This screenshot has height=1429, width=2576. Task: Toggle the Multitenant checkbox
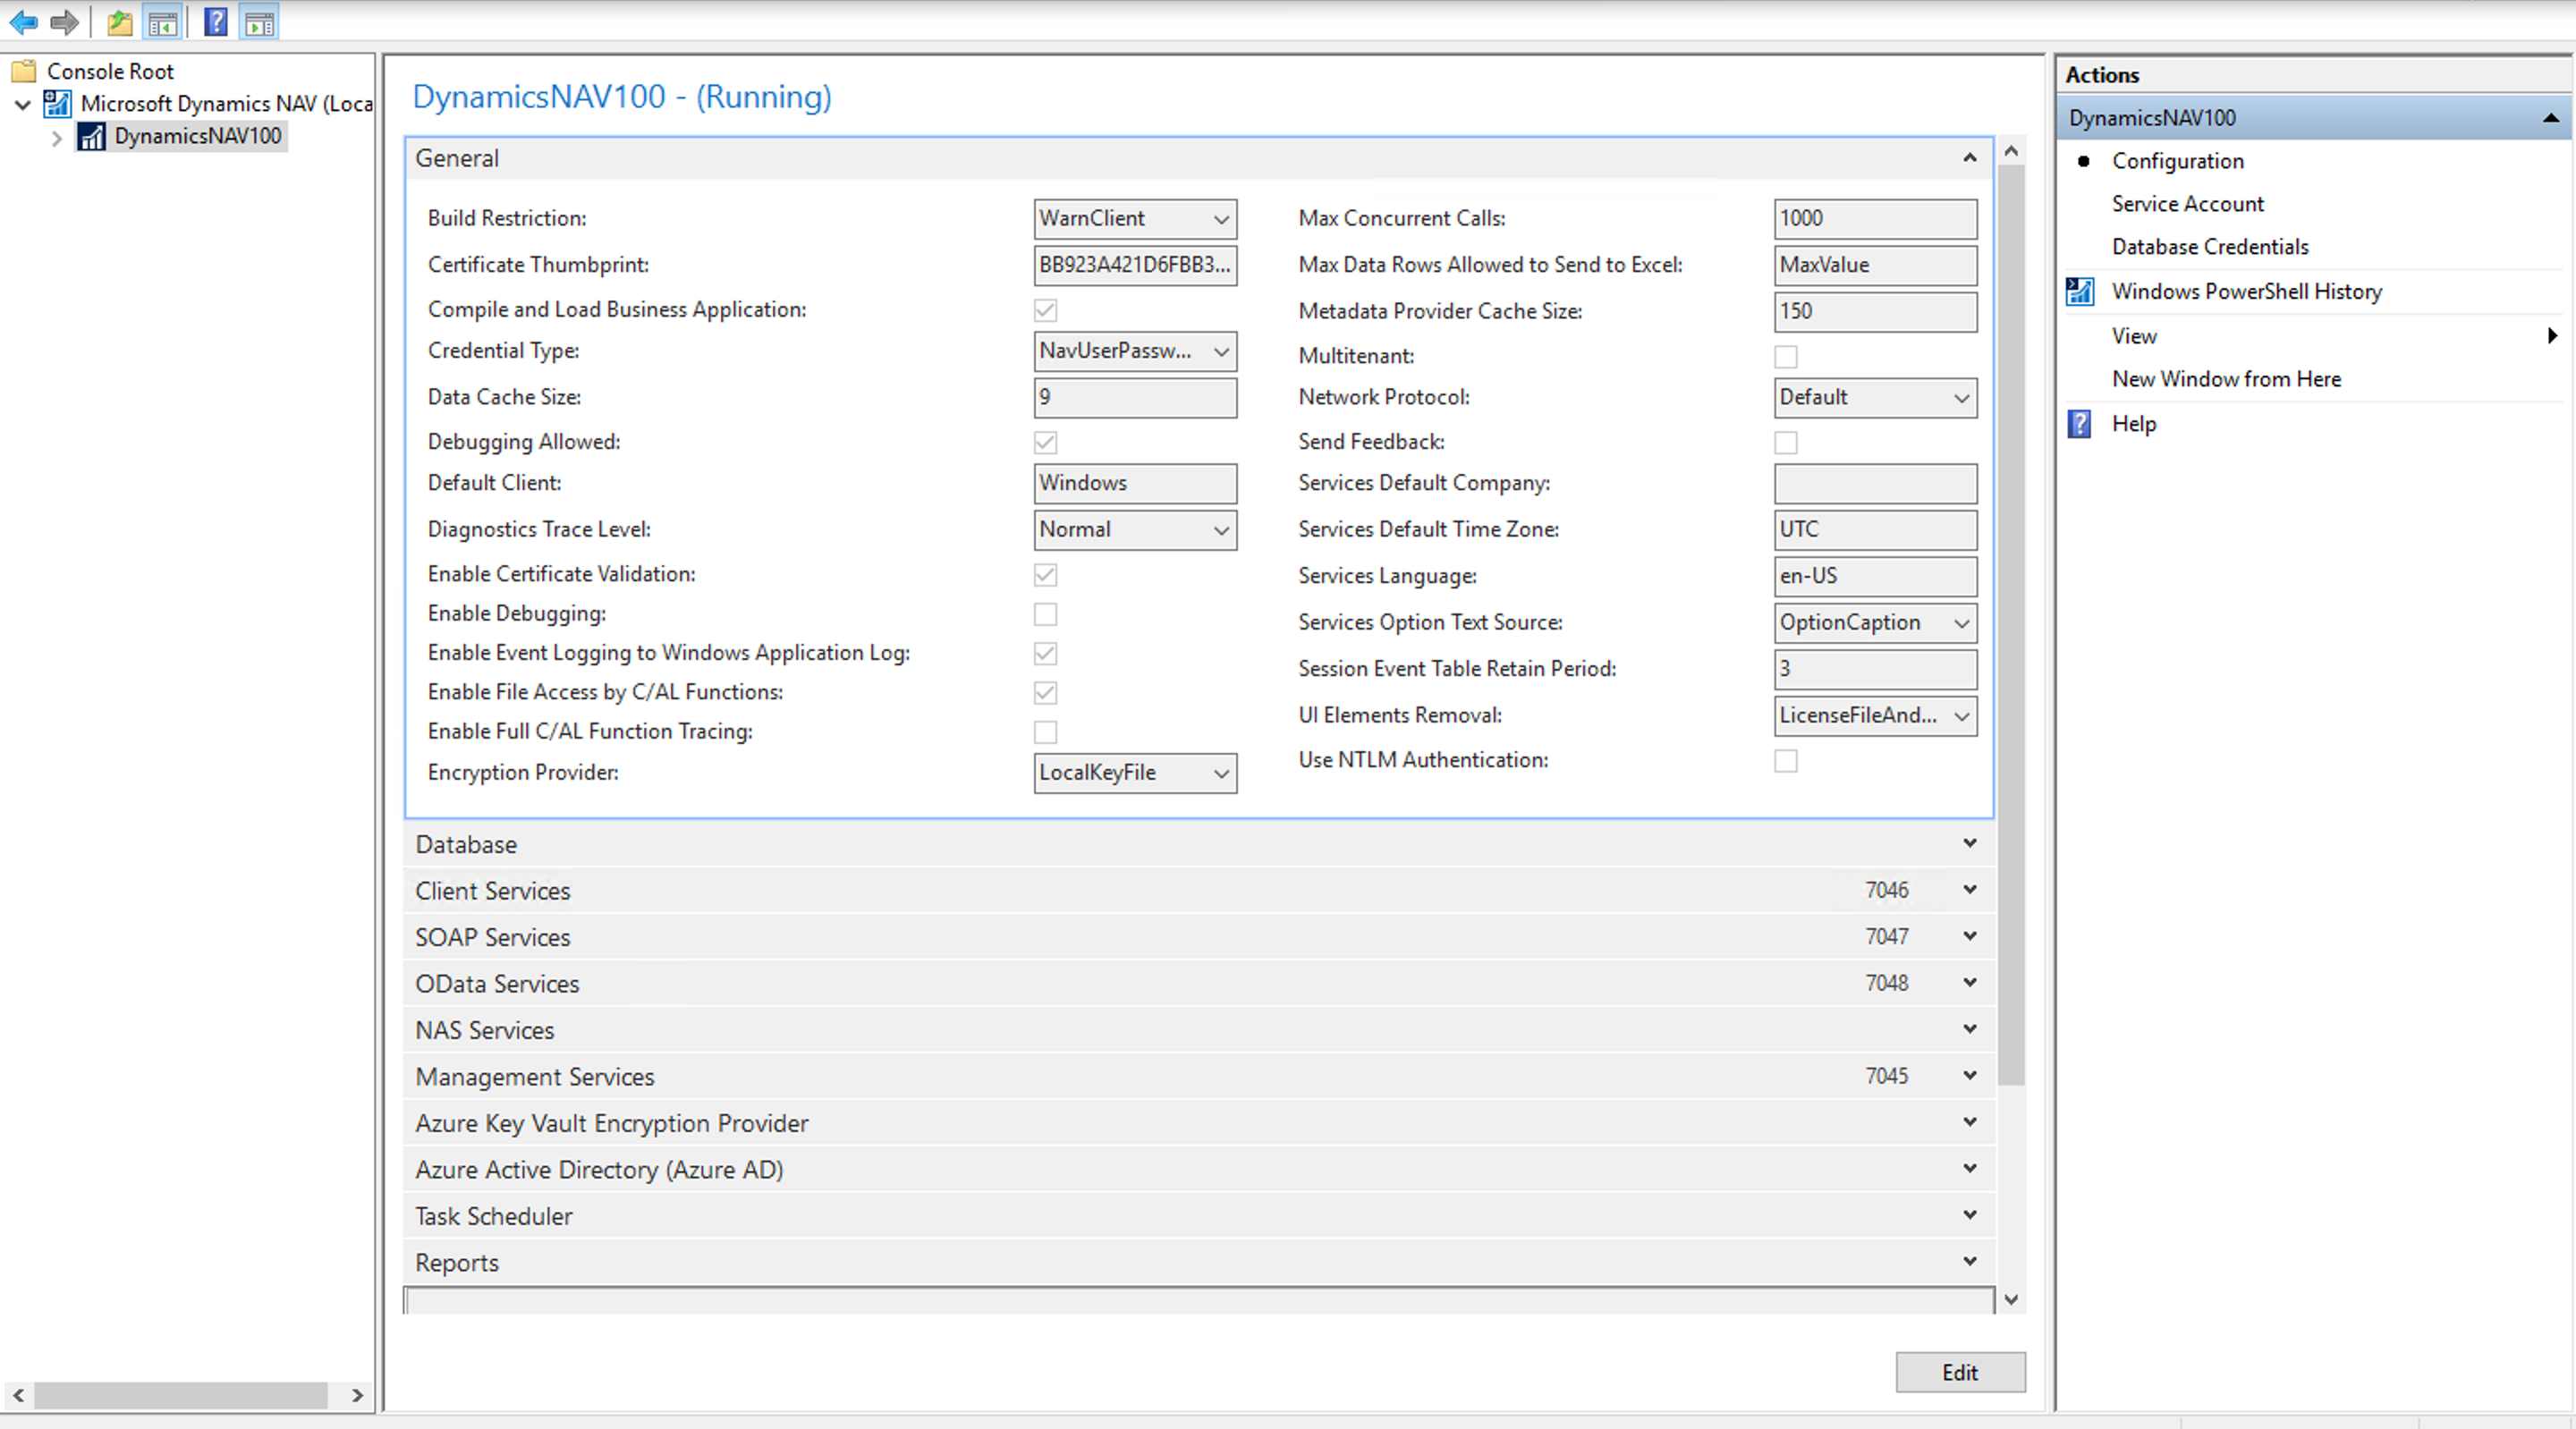(x=1785, y=356)
